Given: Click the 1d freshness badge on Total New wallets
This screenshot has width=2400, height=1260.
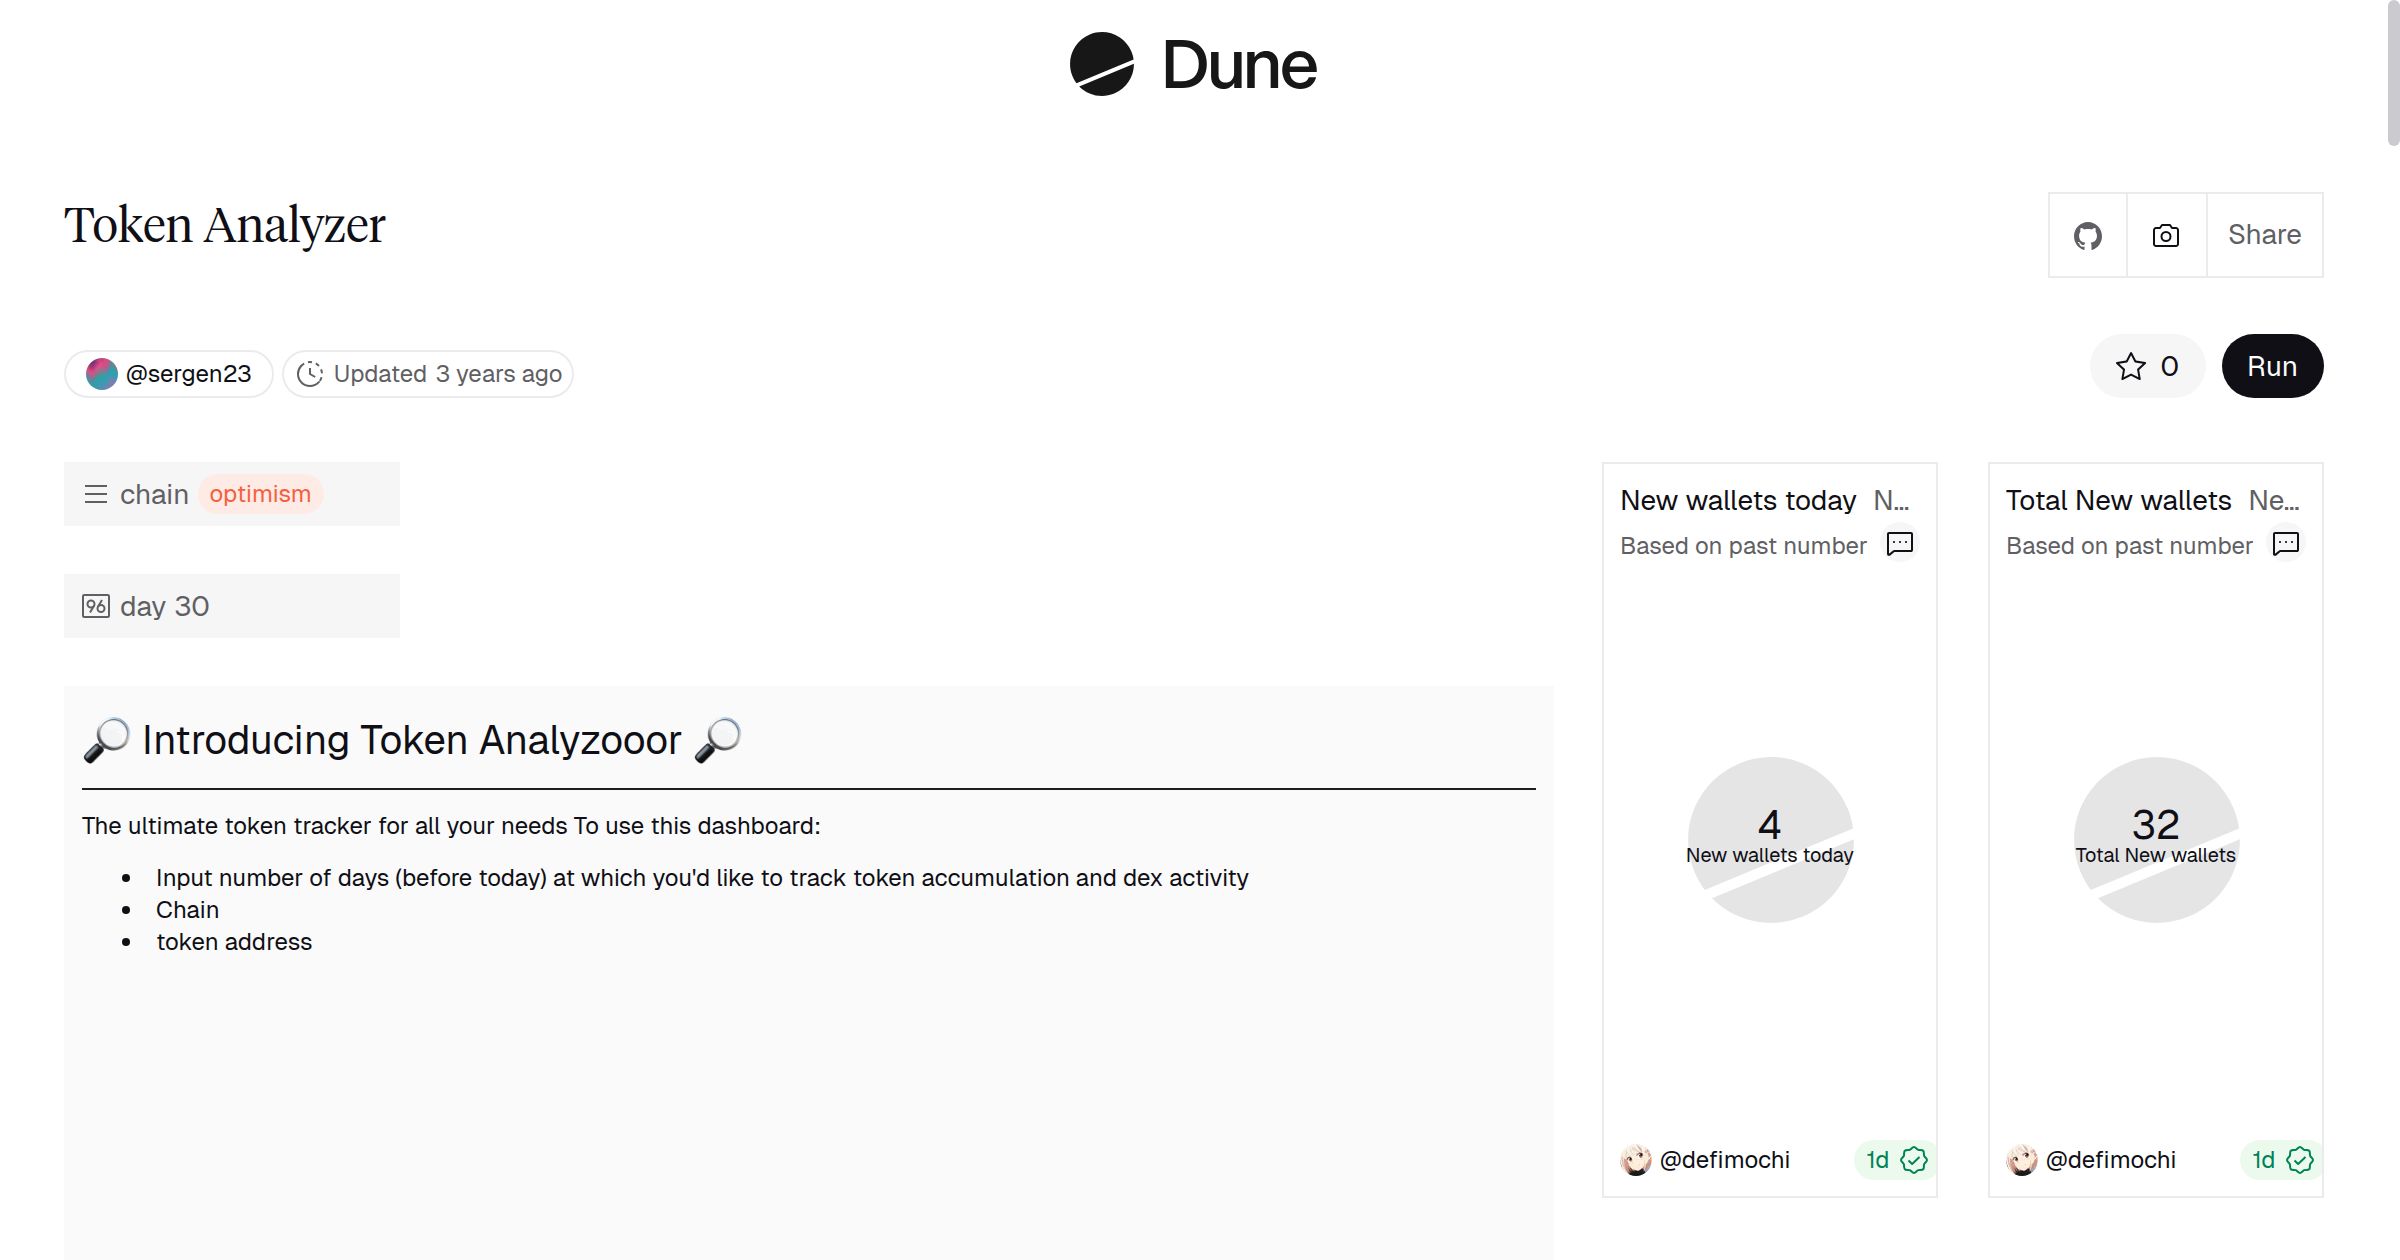Looking at the screenshot, I should tap(2263, 1160).
